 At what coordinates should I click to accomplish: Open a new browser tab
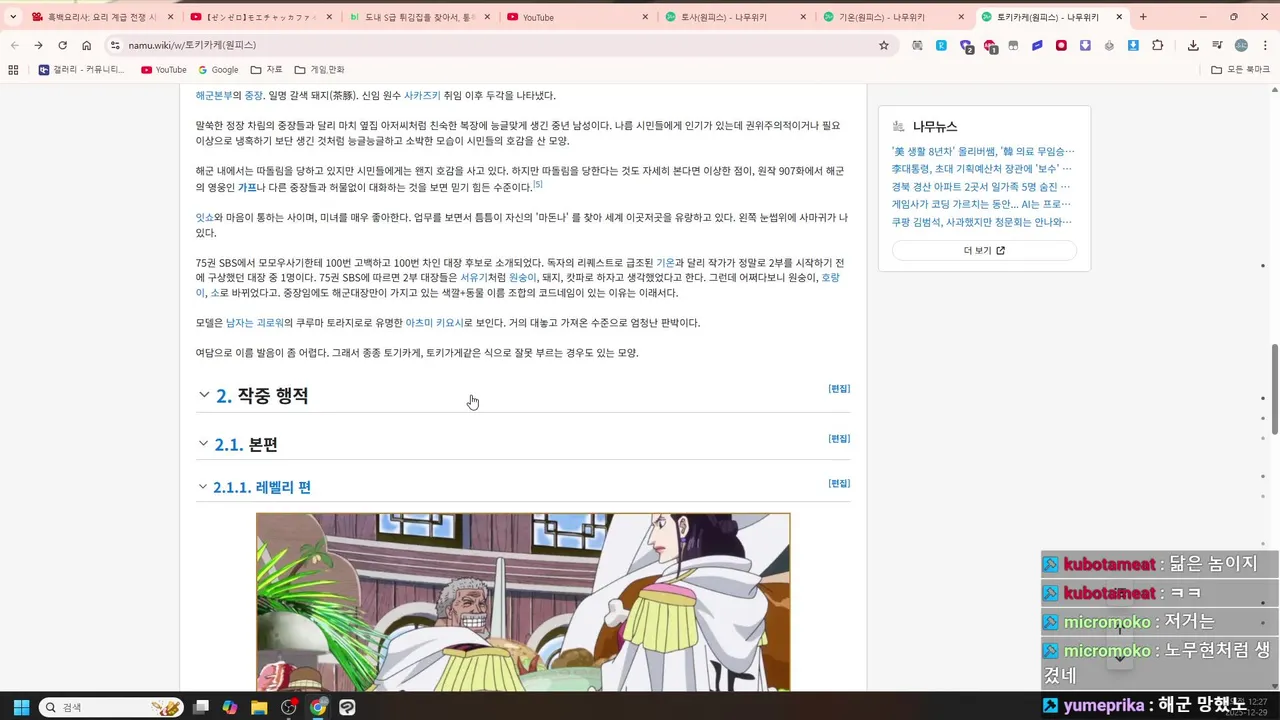(x=1143, y=17)
